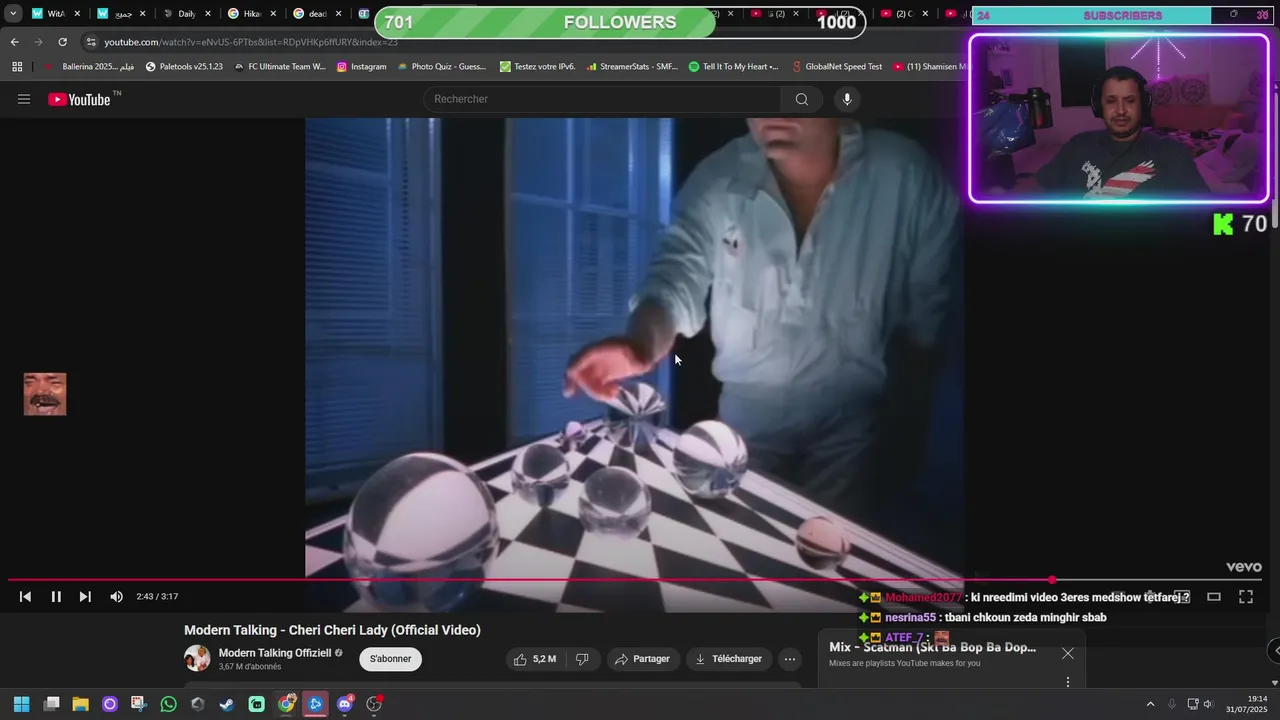The width and height of the screenshot is (1280, 720).
Task: Seek using the red progress bar handle
Action: click(1052, 579)
